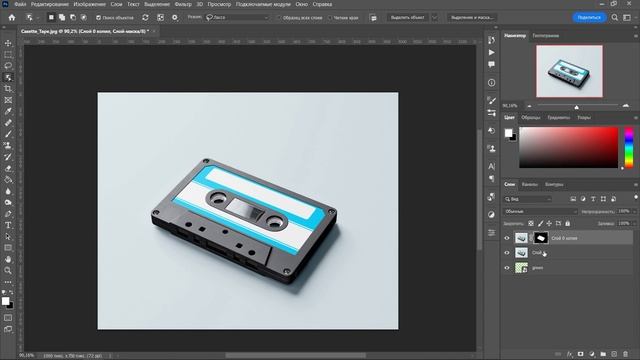
Task: Toggle the Hard Edge checkbox
Action: pyautogui.click(x=330, y=18)
